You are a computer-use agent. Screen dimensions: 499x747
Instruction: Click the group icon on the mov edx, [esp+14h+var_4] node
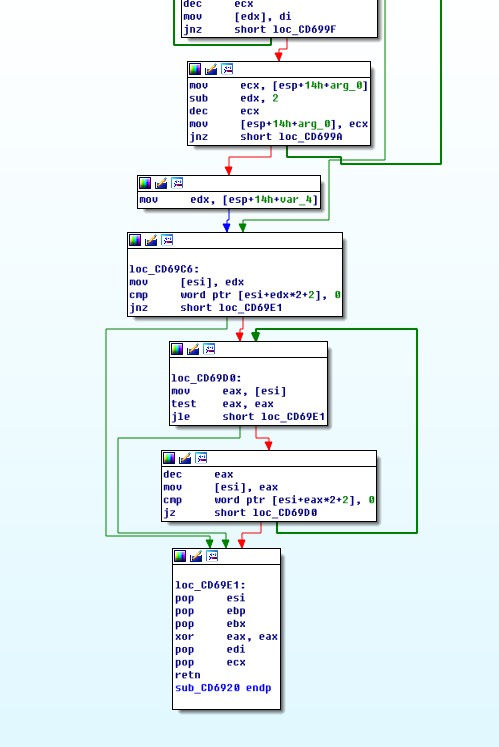(177, 183)
